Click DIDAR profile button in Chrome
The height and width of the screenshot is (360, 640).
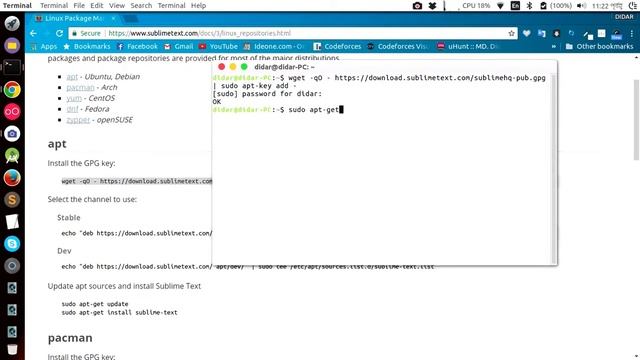click(x=624, y=17)
